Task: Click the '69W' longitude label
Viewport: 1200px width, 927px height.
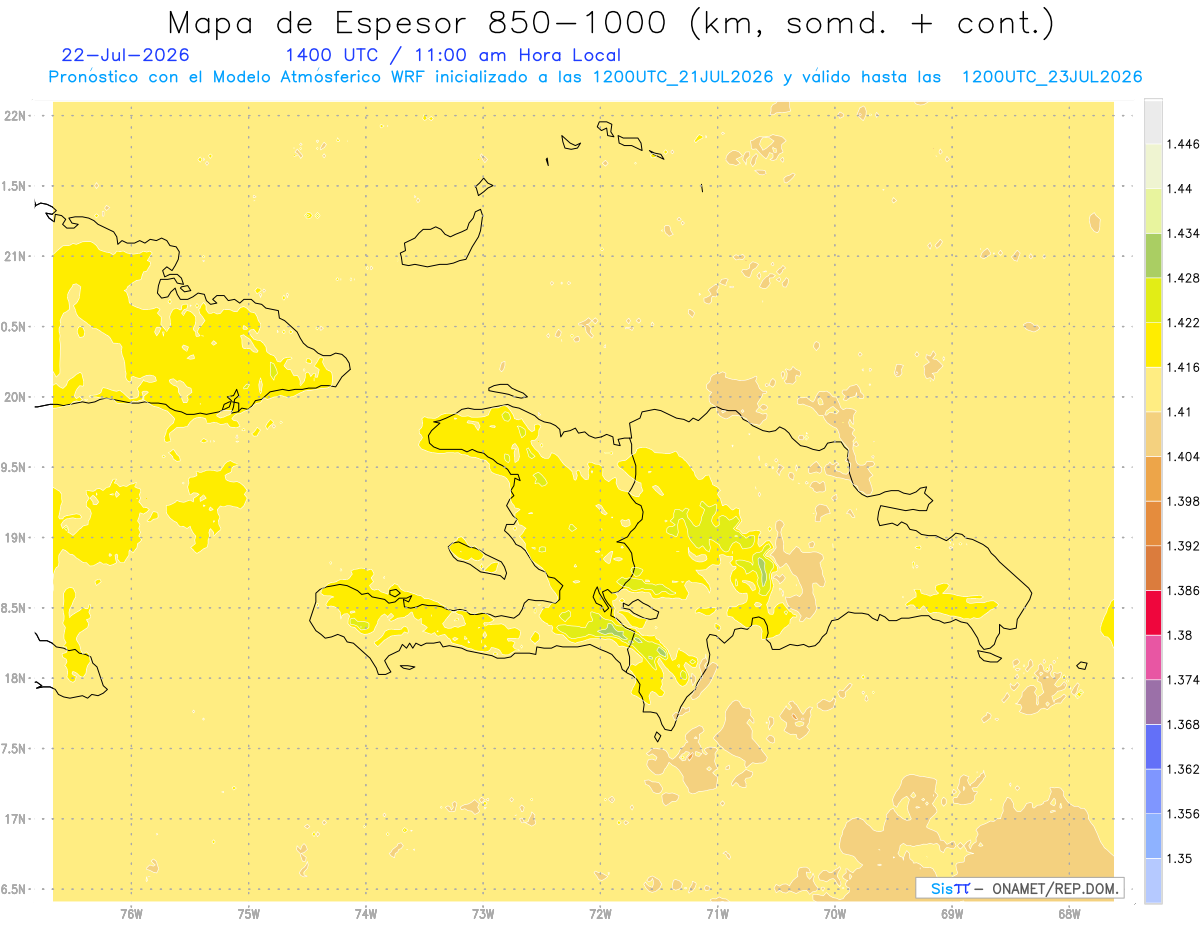Action: tap(952, 914)
